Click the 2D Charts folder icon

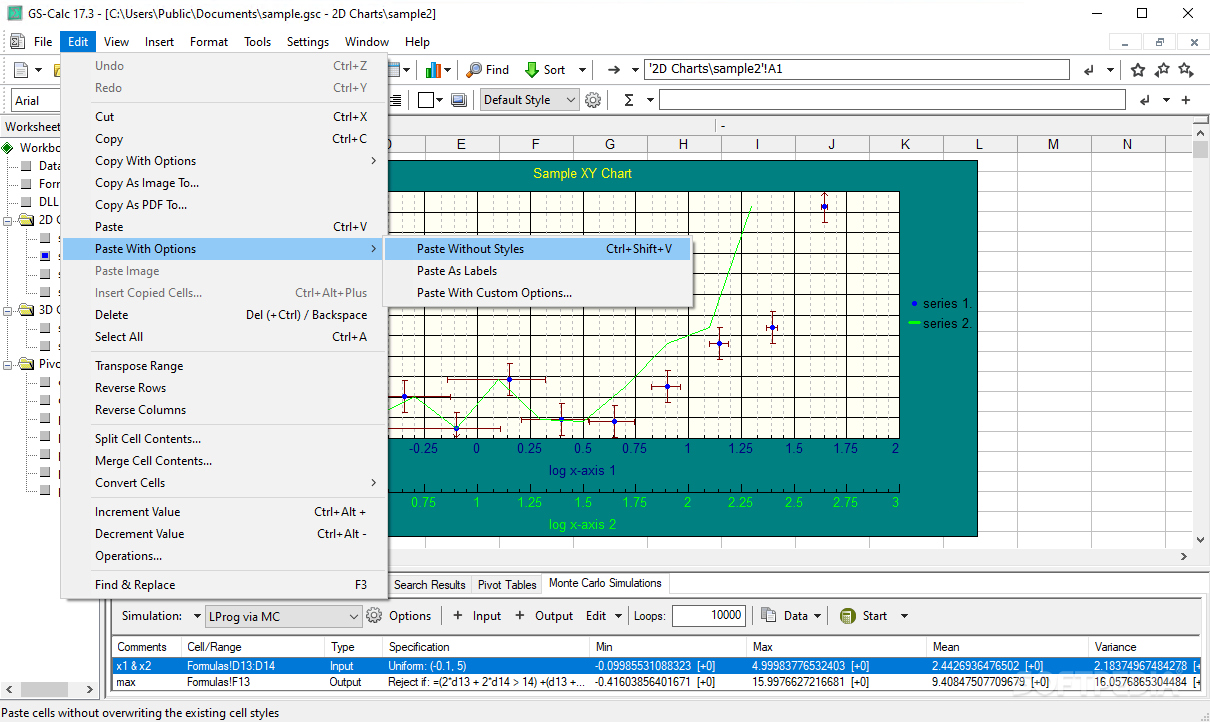[25, 220]
